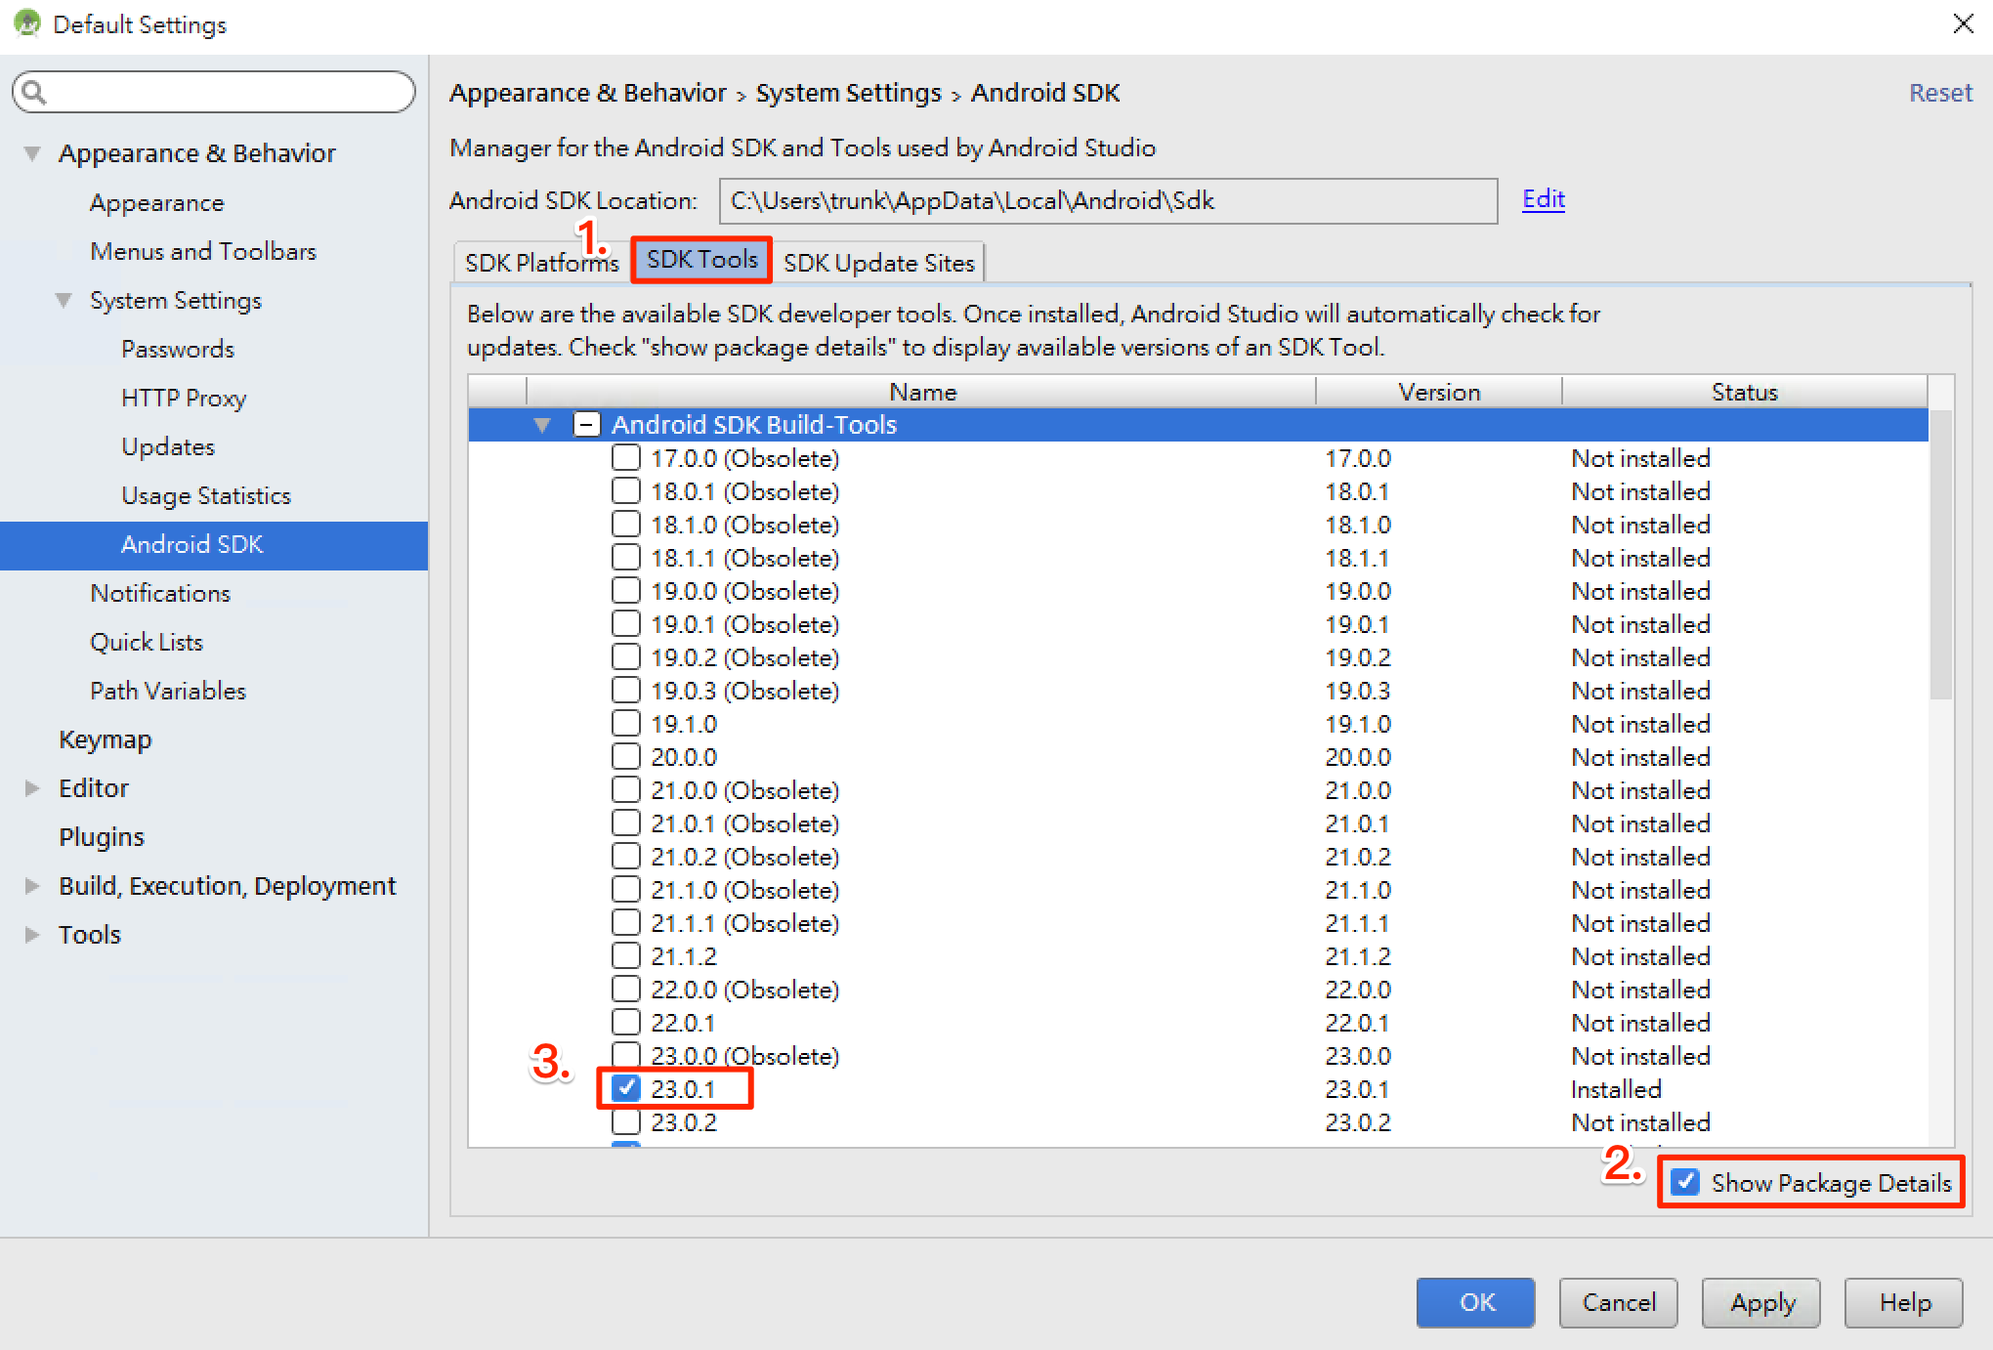Click the Android SDK Location field
The image size is (1993, 1350).
[x=1107, y=201]
